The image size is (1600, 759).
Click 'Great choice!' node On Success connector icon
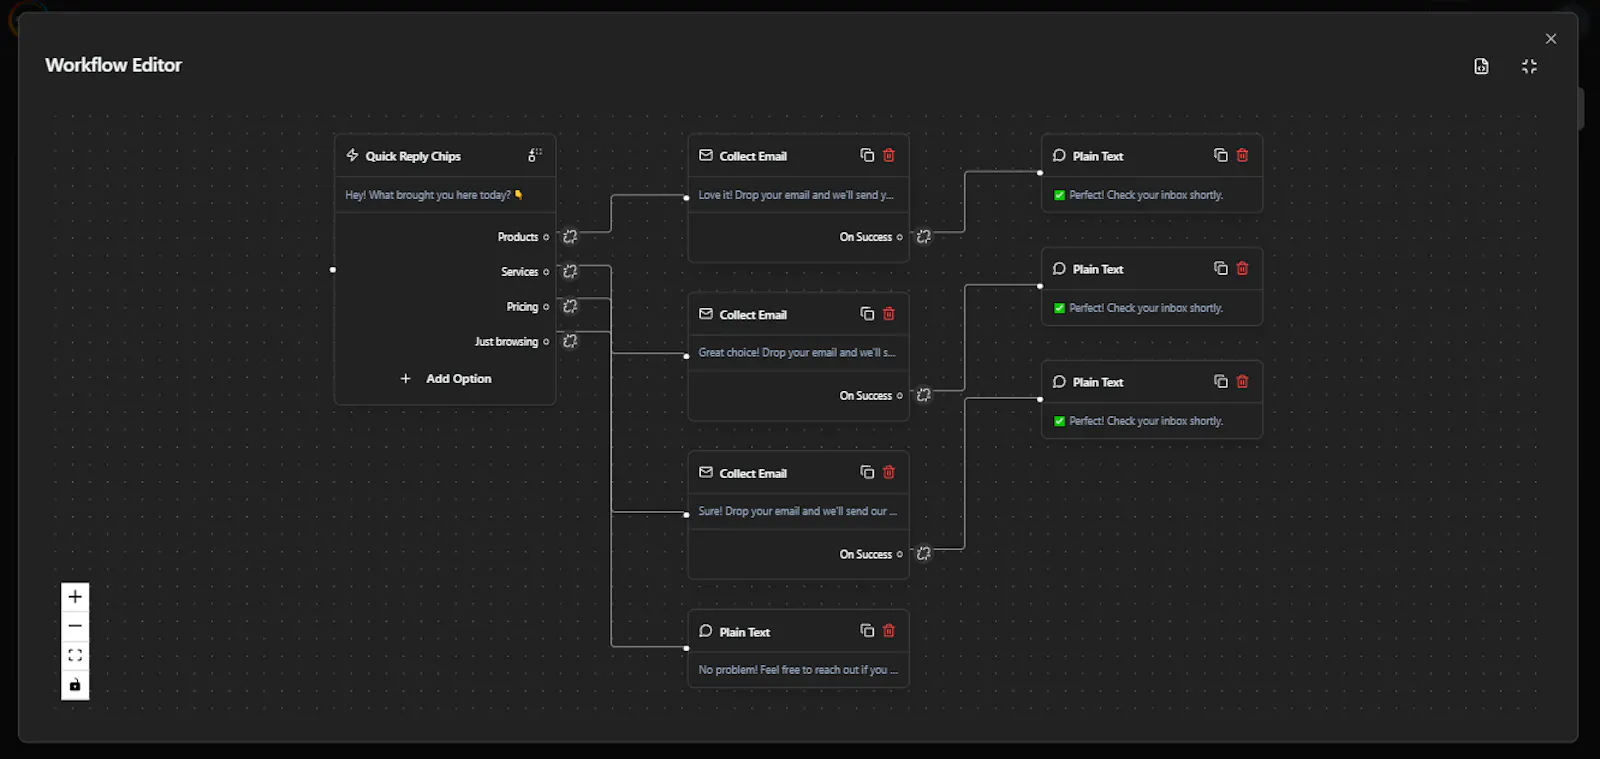point(924,395)
